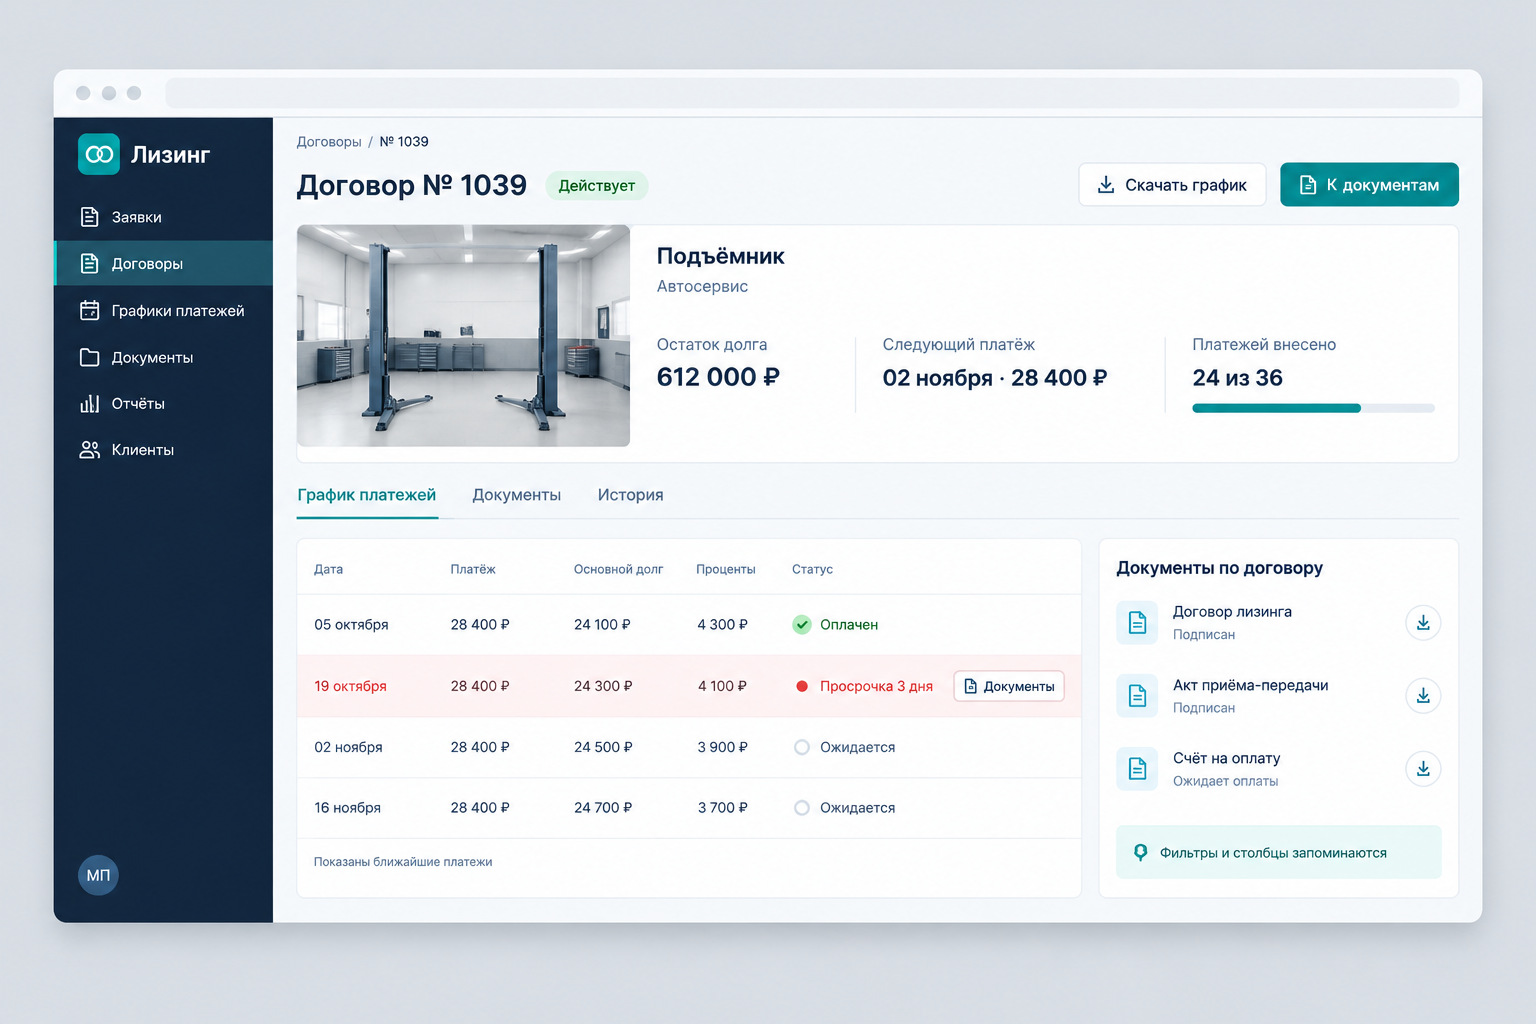This screenshot has height=1024, width=1536.
Task: Click the Основной долг column header
Action: [618, 569]
